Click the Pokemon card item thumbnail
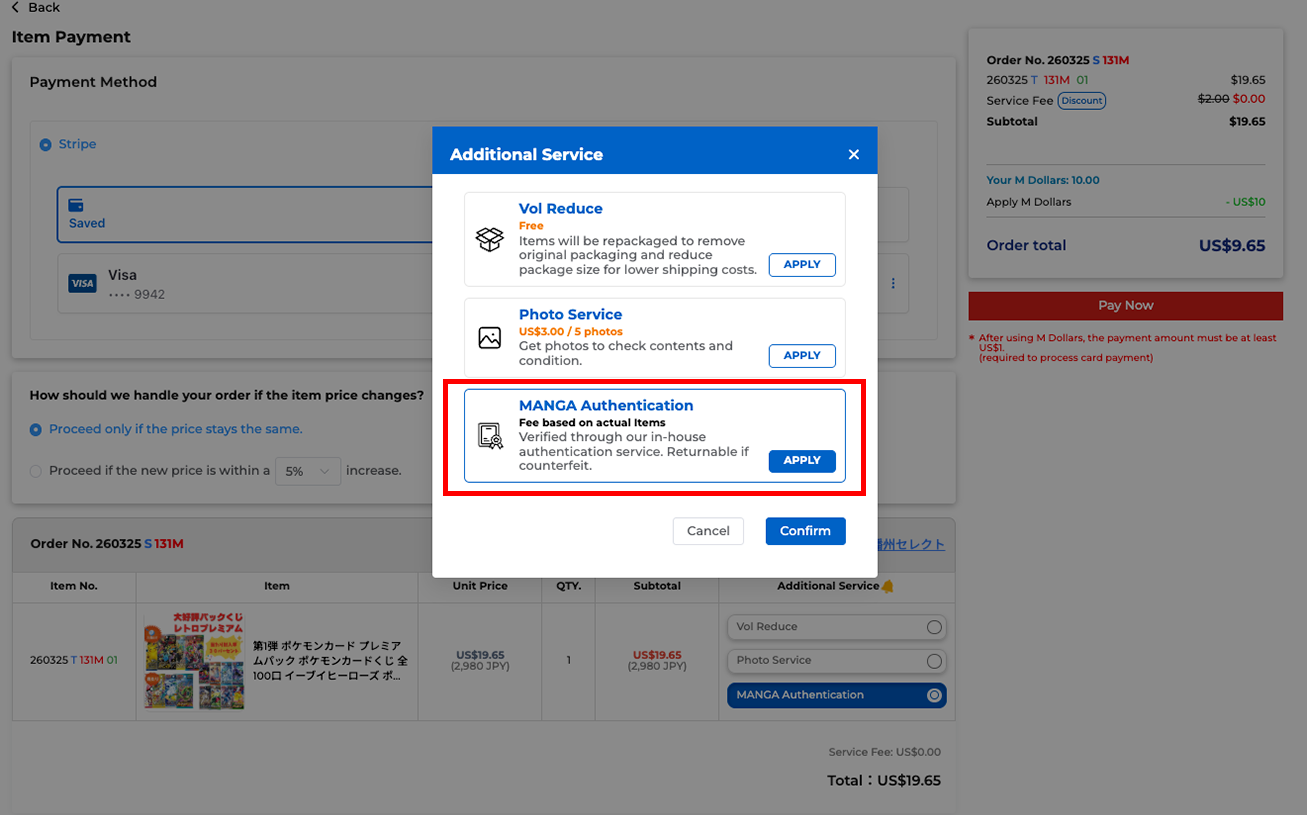Viewport: 1307px width, 815px height. [194, 661]
